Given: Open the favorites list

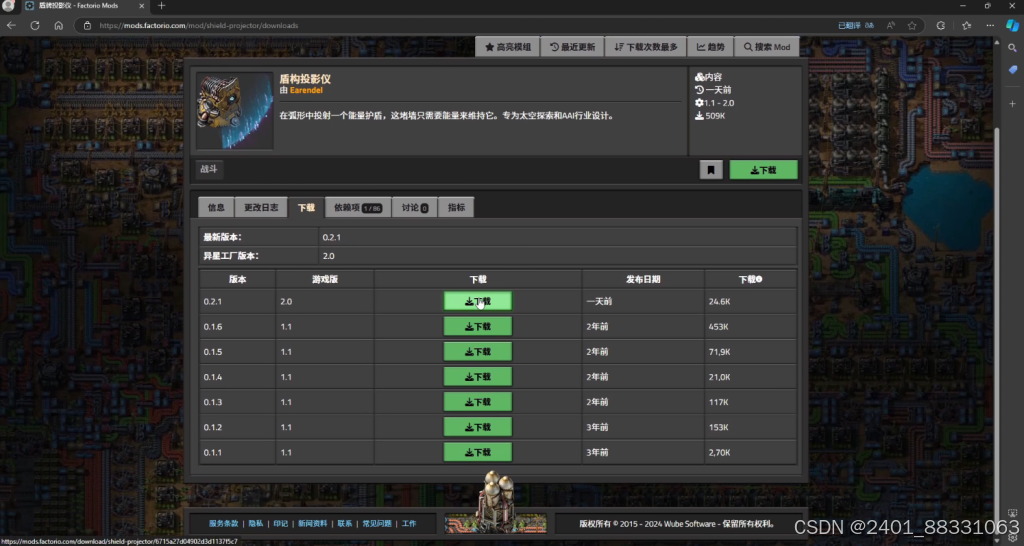Looking at the screenshot, I should point(967,25).
